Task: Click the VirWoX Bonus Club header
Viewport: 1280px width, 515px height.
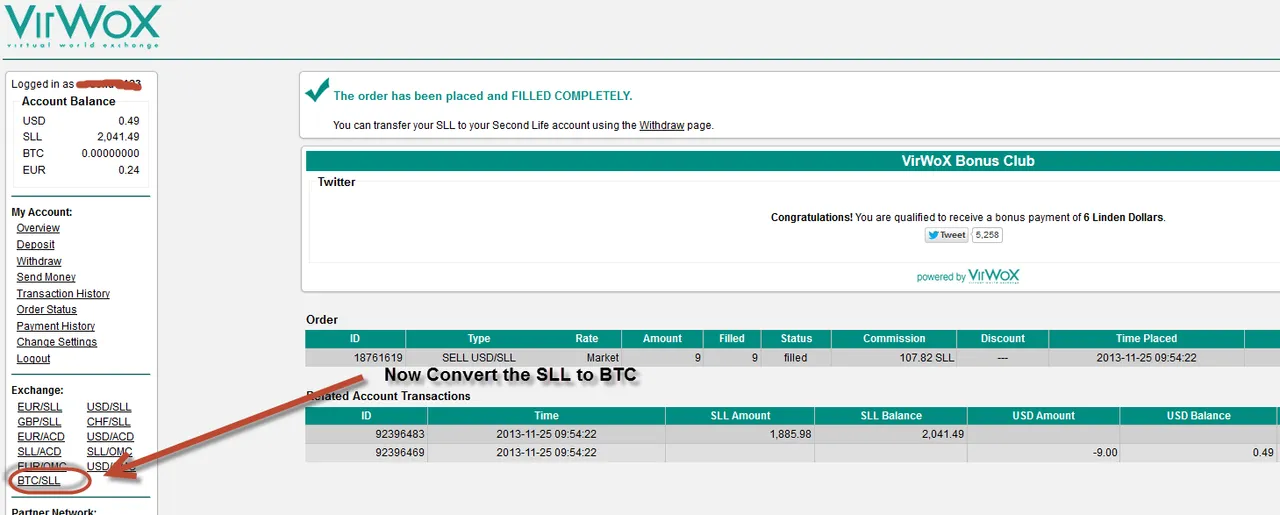Action: point(968,161)
